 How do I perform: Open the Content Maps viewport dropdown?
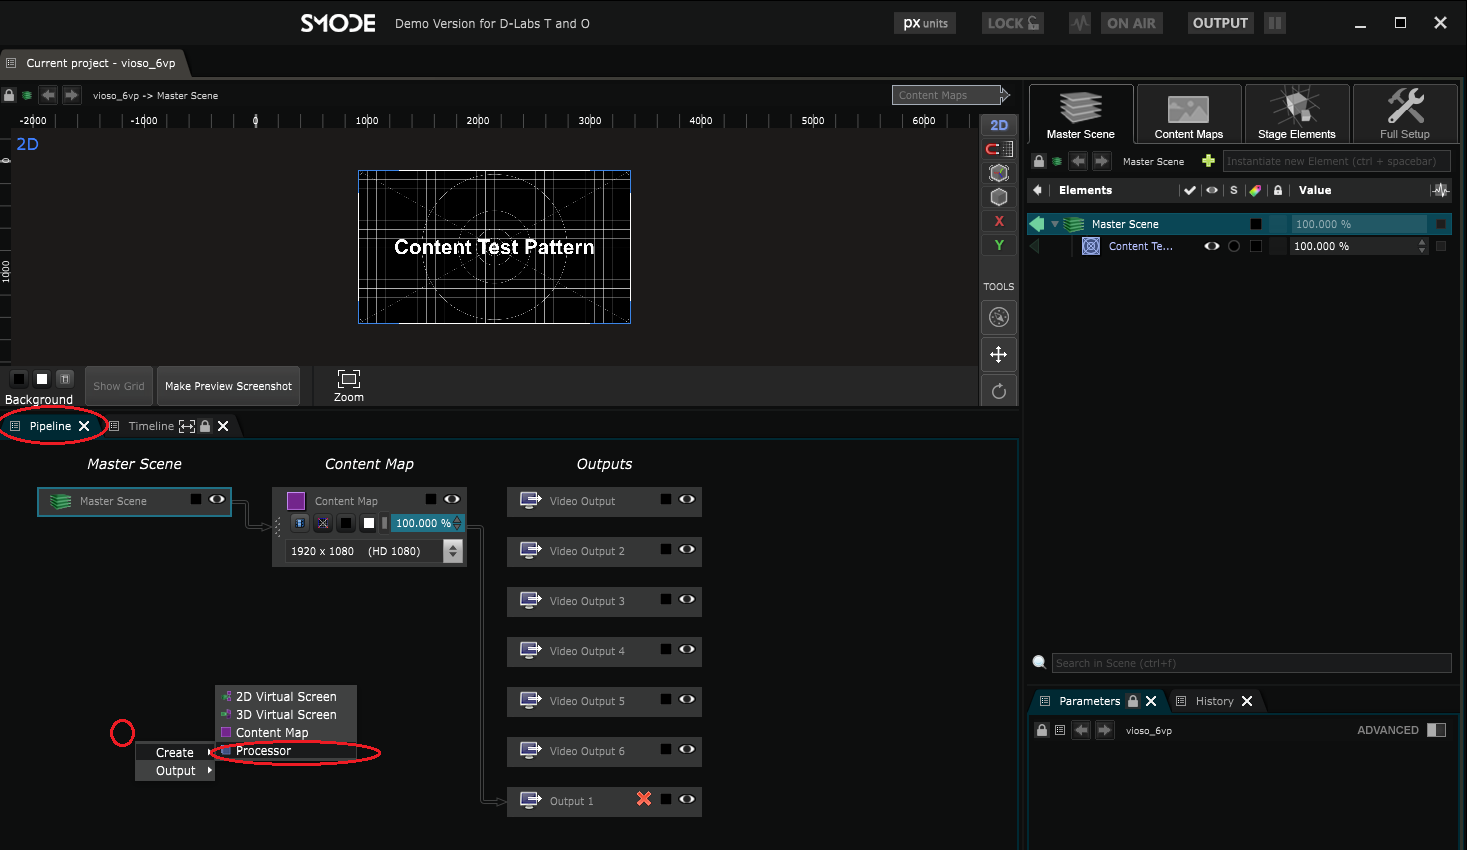[x=951, y=95]
